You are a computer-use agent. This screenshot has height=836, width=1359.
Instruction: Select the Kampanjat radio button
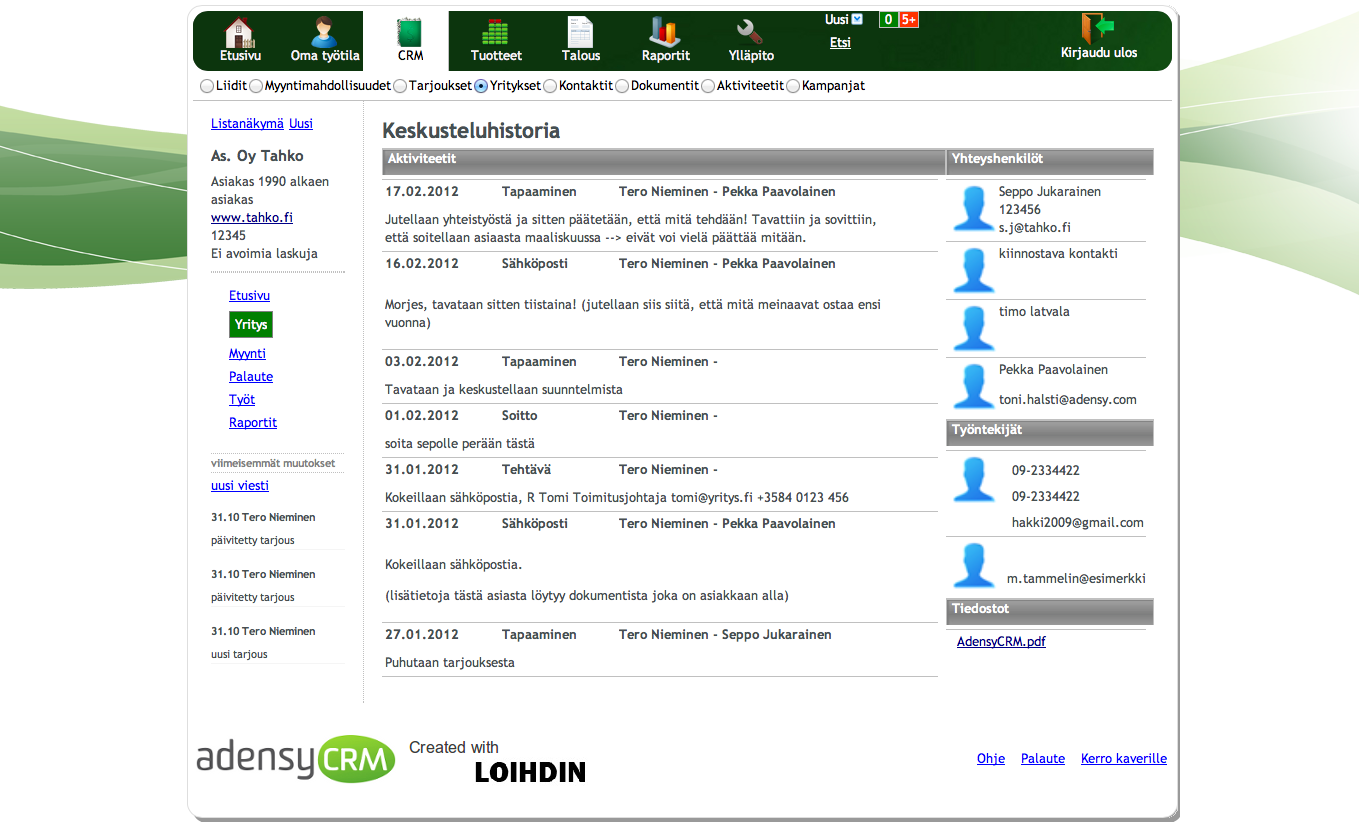[793, 86]
